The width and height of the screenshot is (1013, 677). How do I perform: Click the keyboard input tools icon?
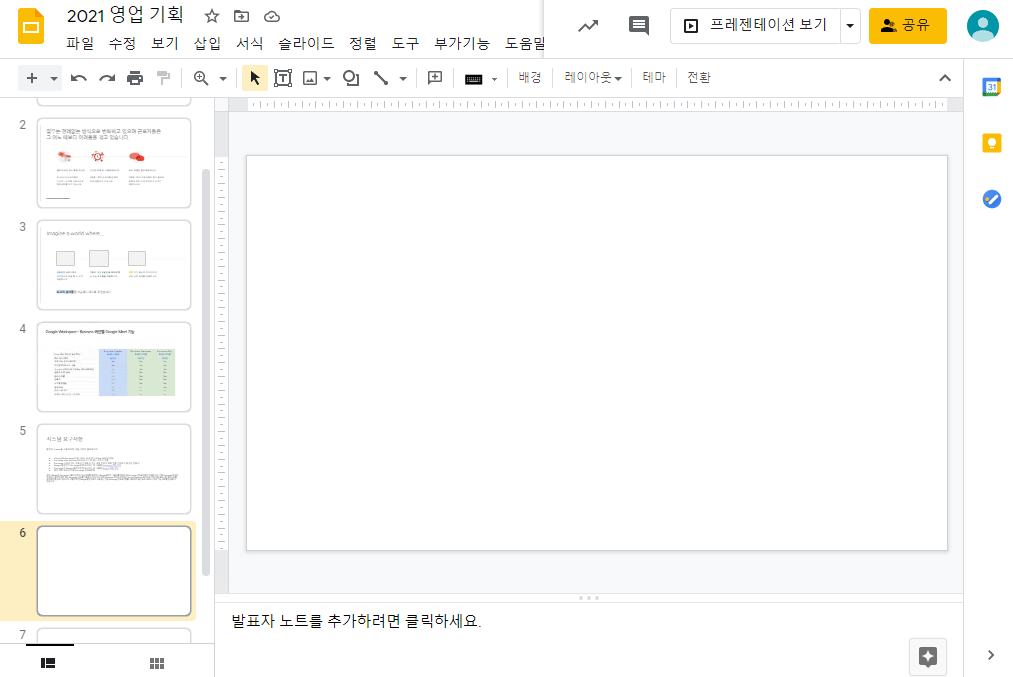coord(474,79)
